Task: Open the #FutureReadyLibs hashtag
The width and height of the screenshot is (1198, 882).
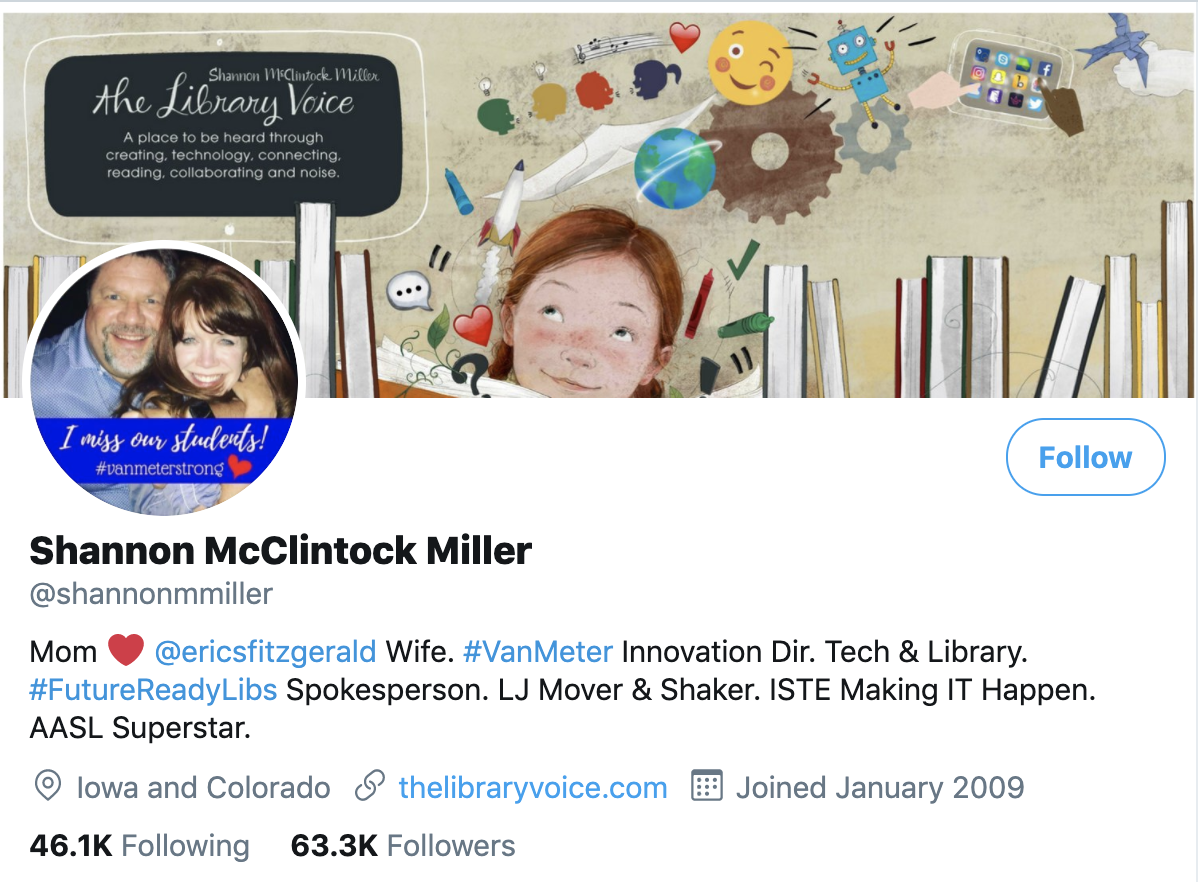Action: point(153,689)
